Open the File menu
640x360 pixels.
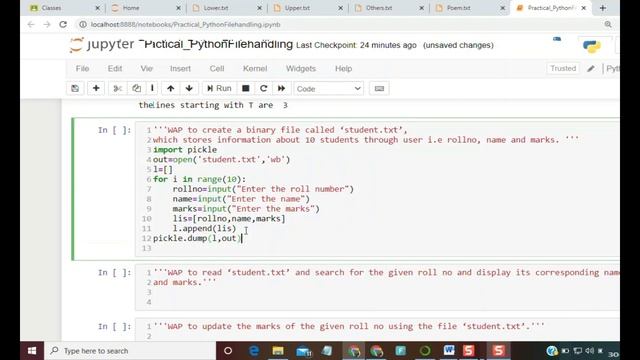[x=82, y=69]
